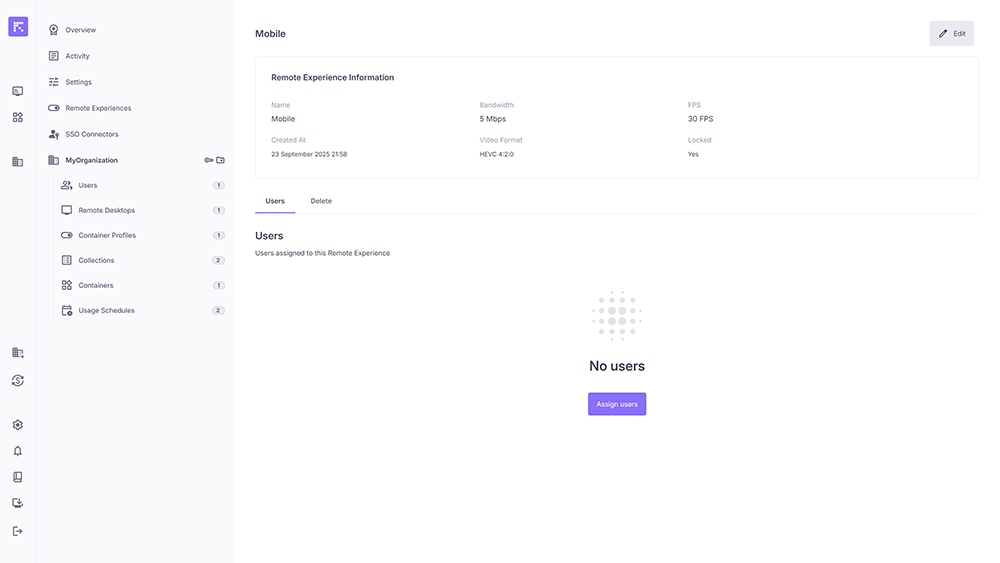Go to Remote Experiences menu item
1000x563 pixels.
(x=98, y=108)
